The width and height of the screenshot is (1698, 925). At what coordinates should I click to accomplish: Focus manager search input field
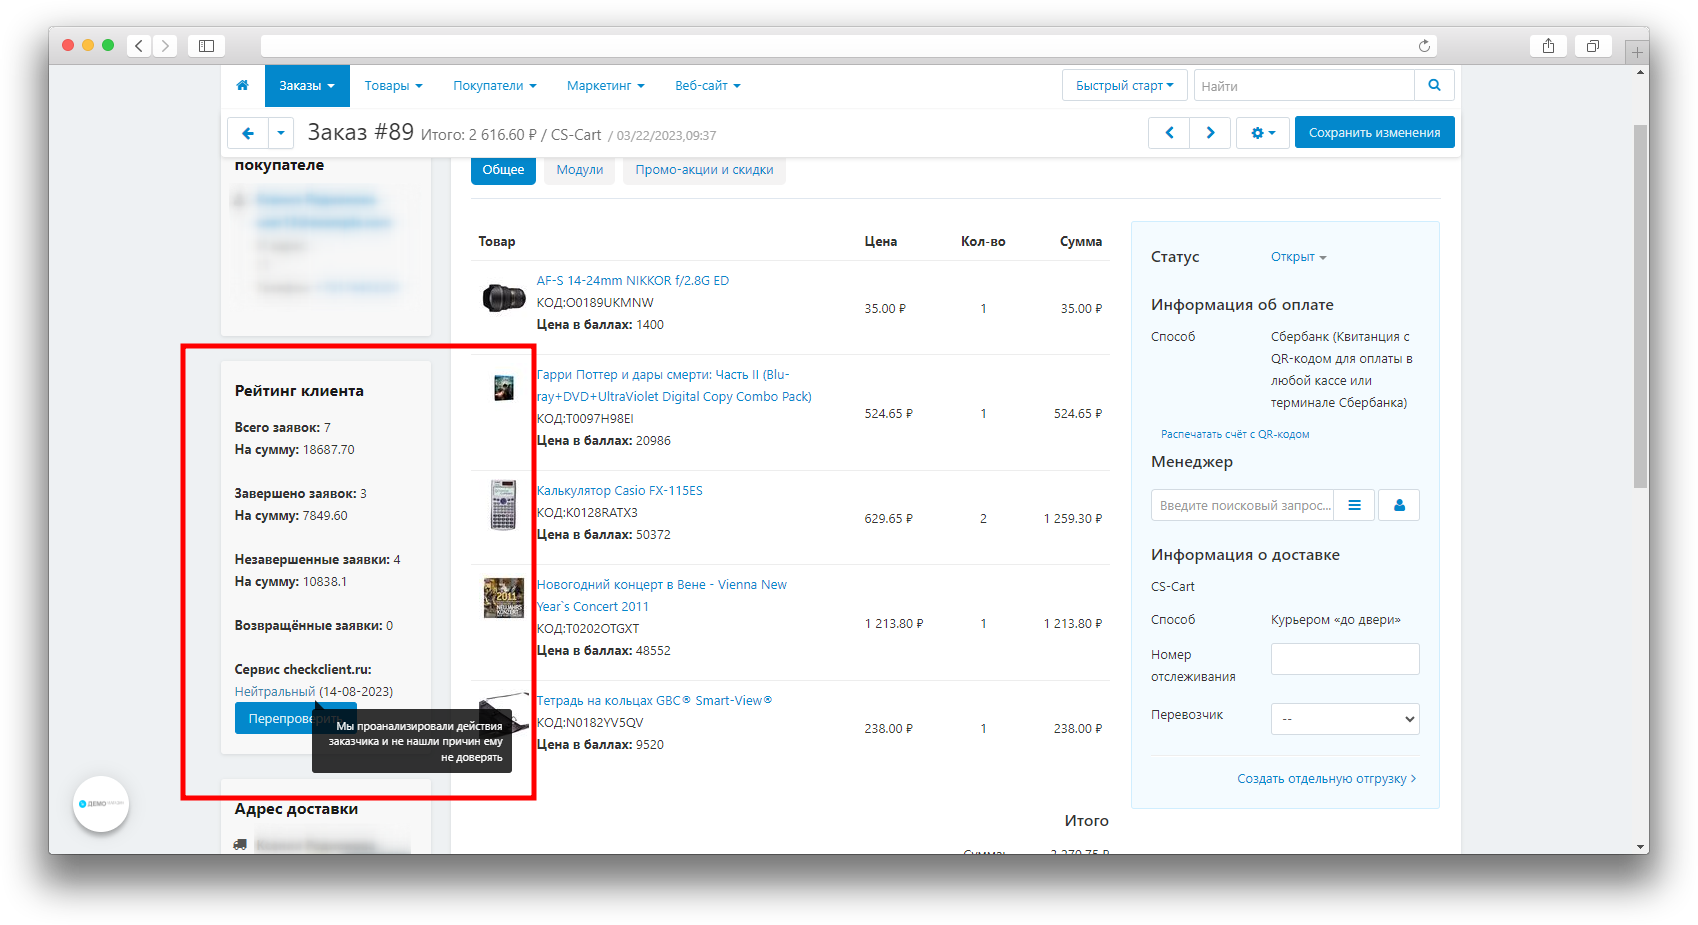[x=1243, y=505]
